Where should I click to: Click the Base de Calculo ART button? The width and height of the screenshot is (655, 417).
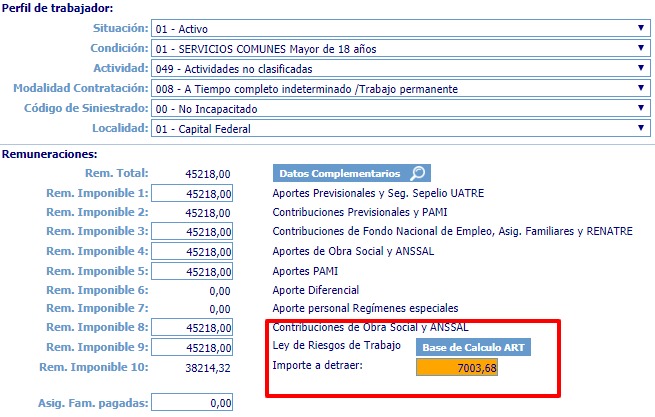pos(473,347)
